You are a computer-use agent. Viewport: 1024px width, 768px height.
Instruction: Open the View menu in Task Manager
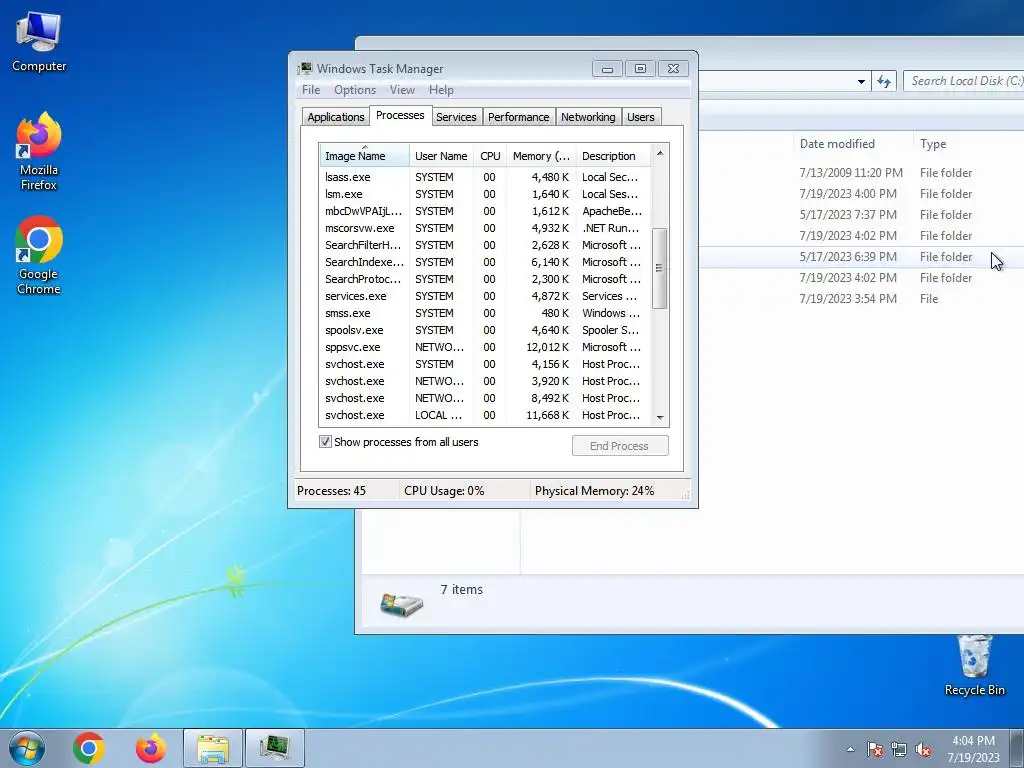(402, 90)
